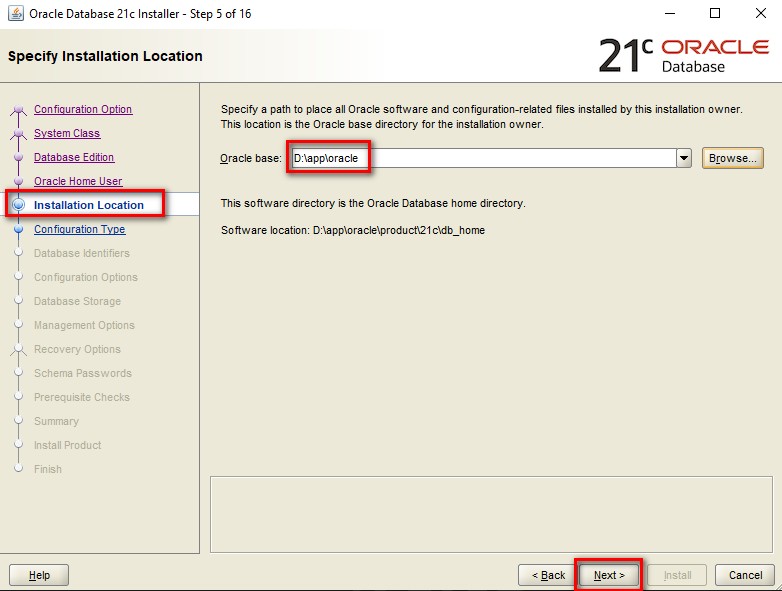Click the message area box at bottom

(491, 514)
